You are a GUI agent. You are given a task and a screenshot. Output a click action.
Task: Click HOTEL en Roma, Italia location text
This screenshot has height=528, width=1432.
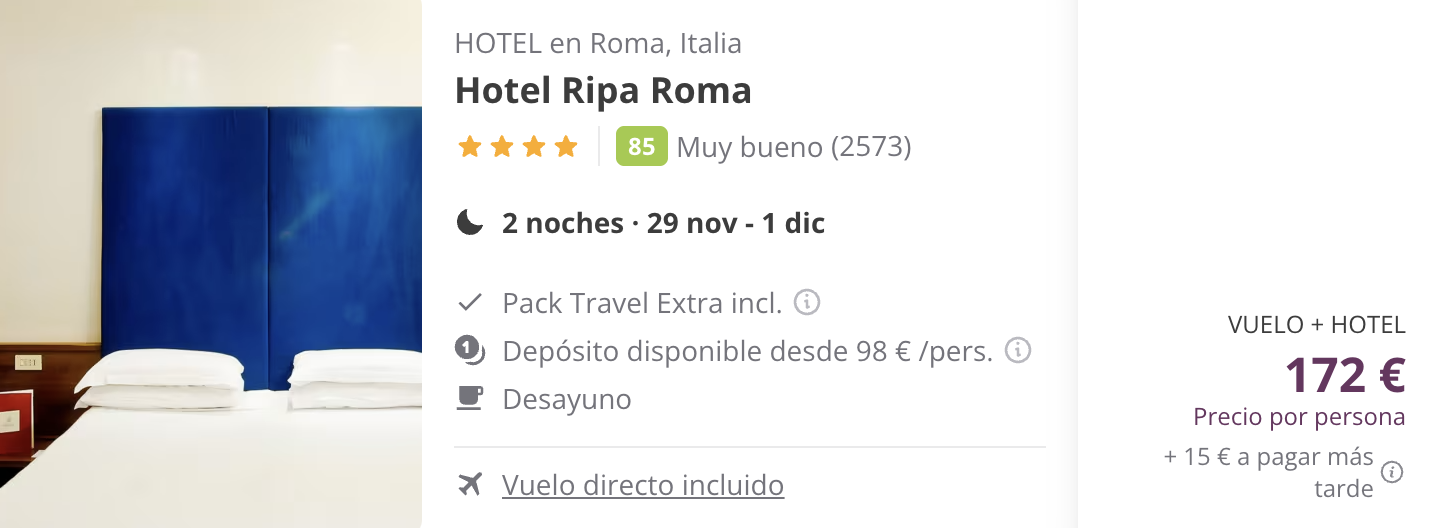tap(598, 44)
